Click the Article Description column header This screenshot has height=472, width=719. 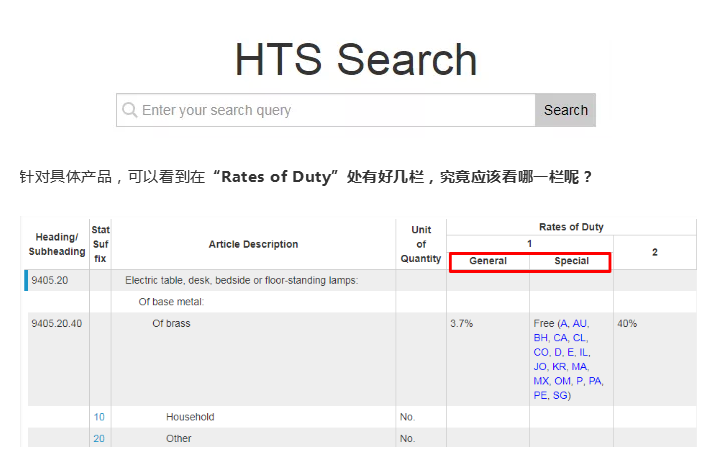coord(253,244)
